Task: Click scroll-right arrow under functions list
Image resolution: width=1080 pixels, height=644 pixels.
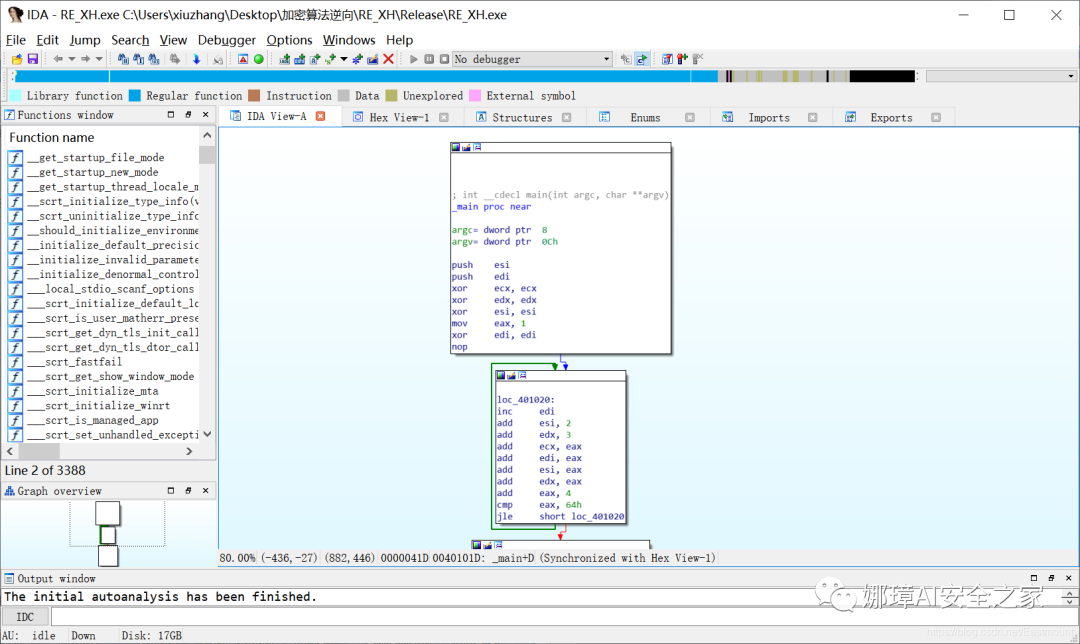Action: point(189,451)
